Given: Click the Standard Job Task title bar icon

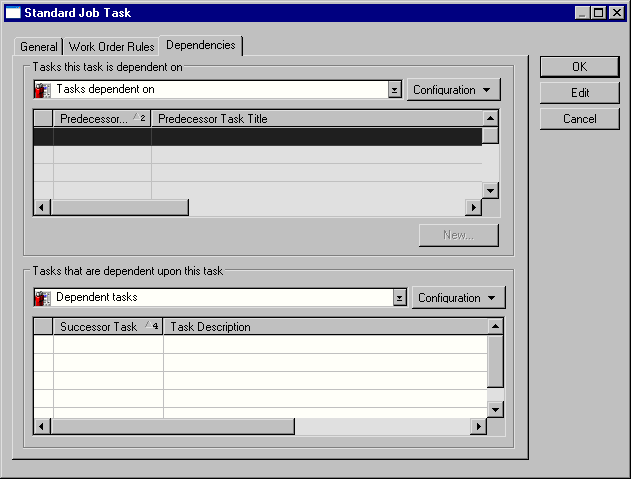Looking at the screenshot, I should point(12,13).
